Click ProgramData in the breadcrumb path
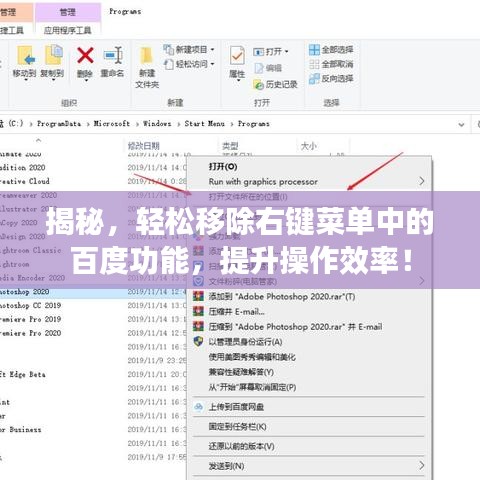This screenshot has width=480, height=480. pos(59,124)
